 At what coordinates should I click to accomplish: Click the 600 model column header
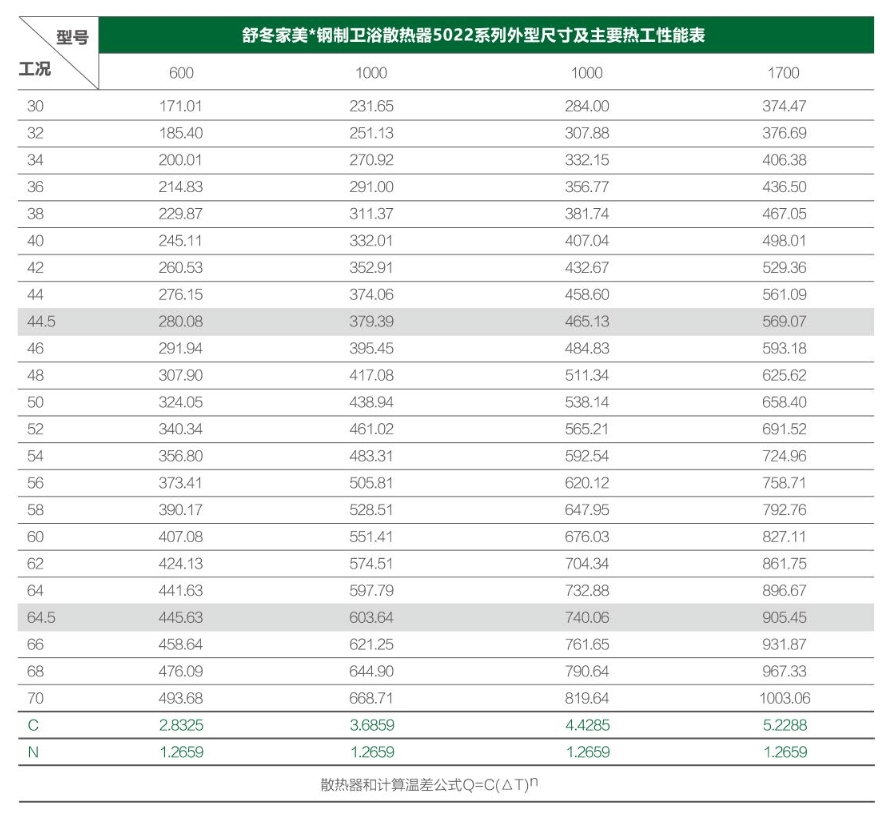point(181,73)
